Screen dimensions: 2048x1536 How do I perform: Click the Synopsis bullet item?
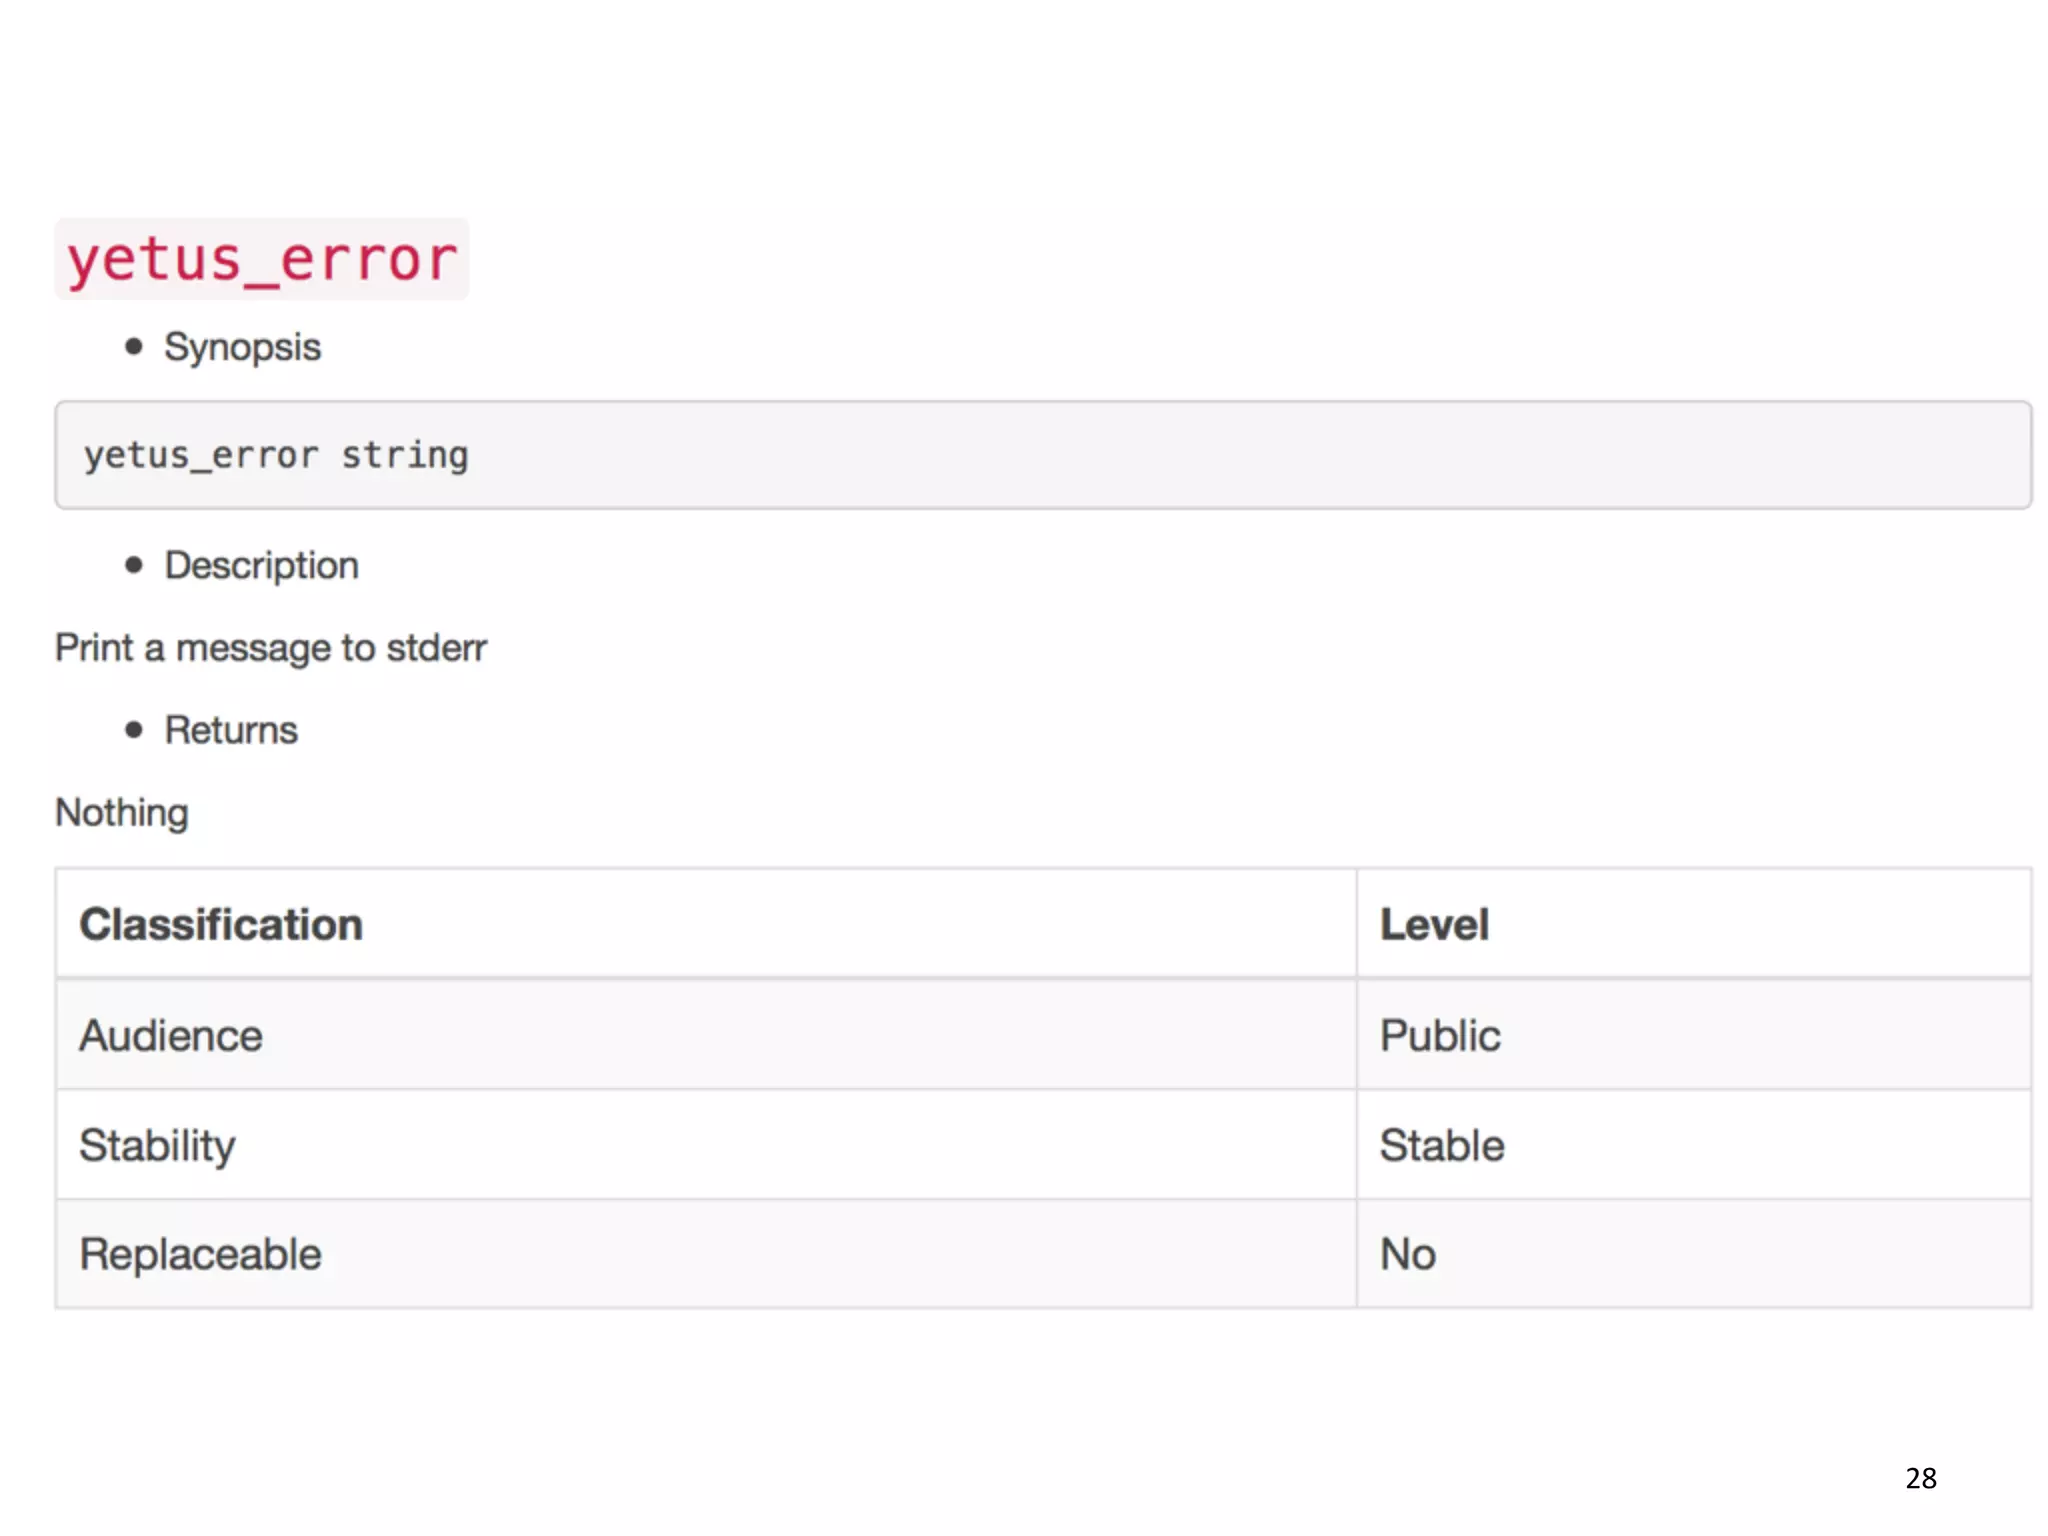coord(242,347)
